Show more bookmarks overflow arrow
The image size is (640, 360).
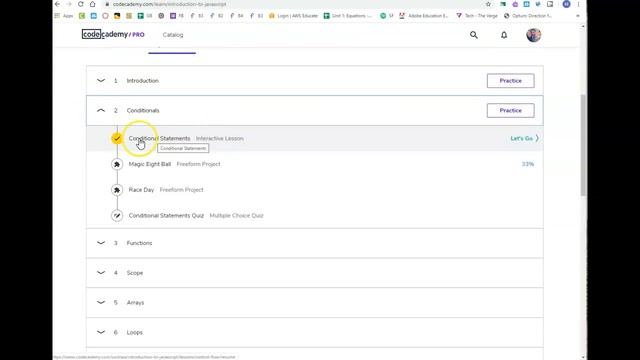[x=578, y=16]
